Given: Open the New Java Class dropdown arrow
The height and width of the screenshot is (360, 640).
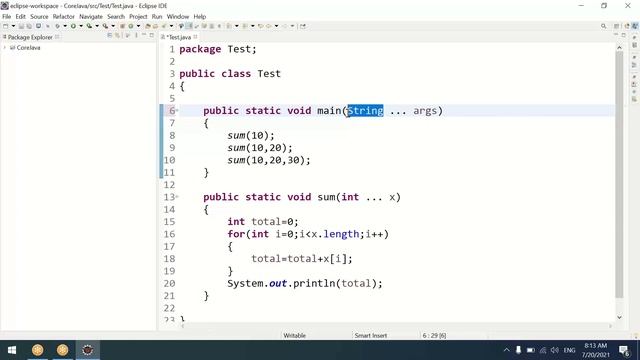Looking at the screenshot, I should click(138, 26).
